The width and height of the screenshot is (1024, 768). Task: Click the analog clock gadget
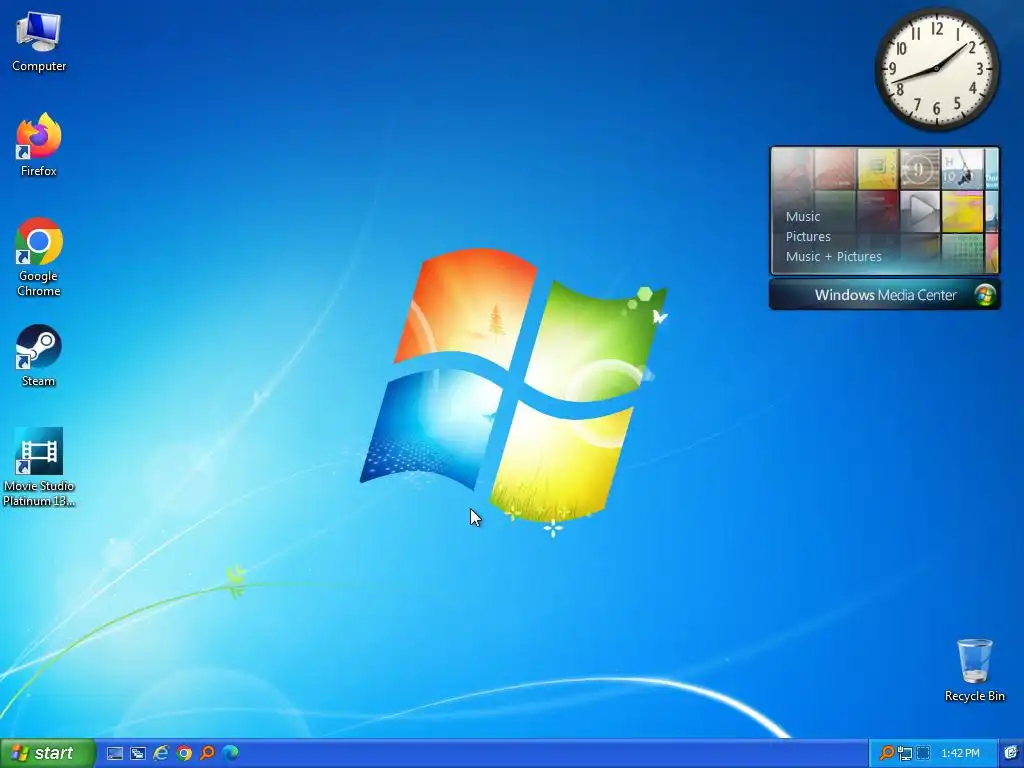pyautogui.click(x=936, y=68)
